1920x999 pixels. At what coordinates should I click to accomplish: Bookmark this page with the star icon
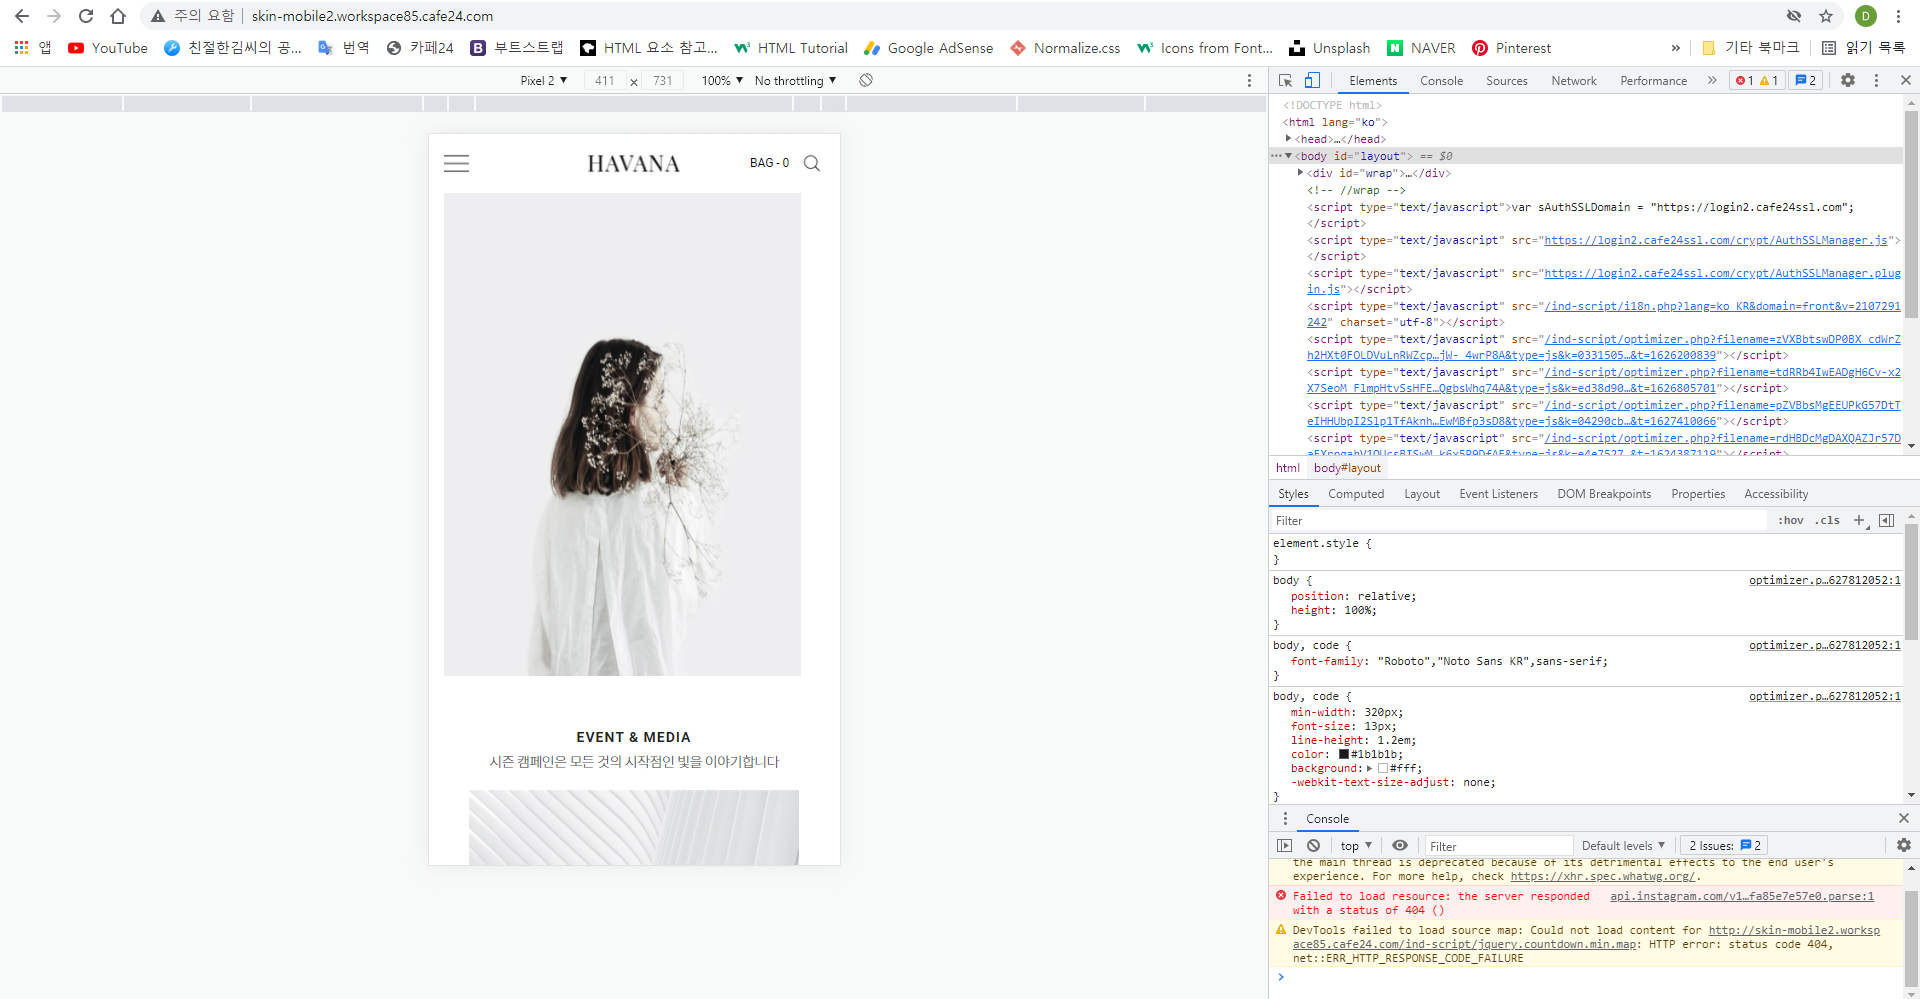[x=1826, y=16]
